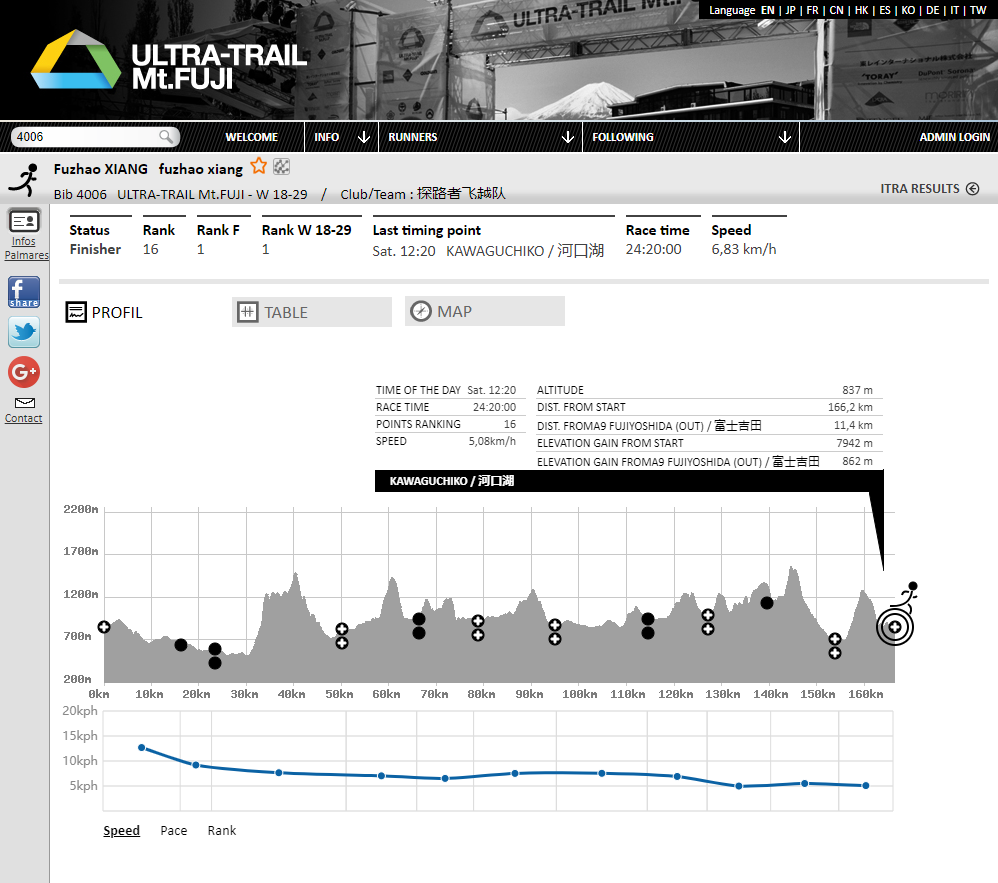Image resolution: width=998 pixels, height=883 pixels.
Task: Click the bib search input field
Action: tap(85, 137)
